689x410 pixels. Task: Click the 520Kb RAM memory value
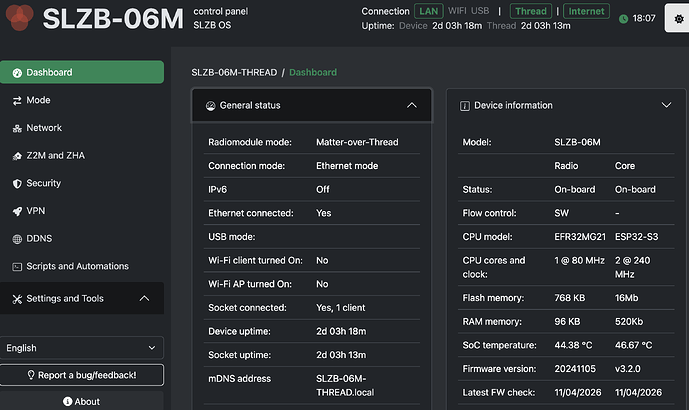tap(629, 322)
